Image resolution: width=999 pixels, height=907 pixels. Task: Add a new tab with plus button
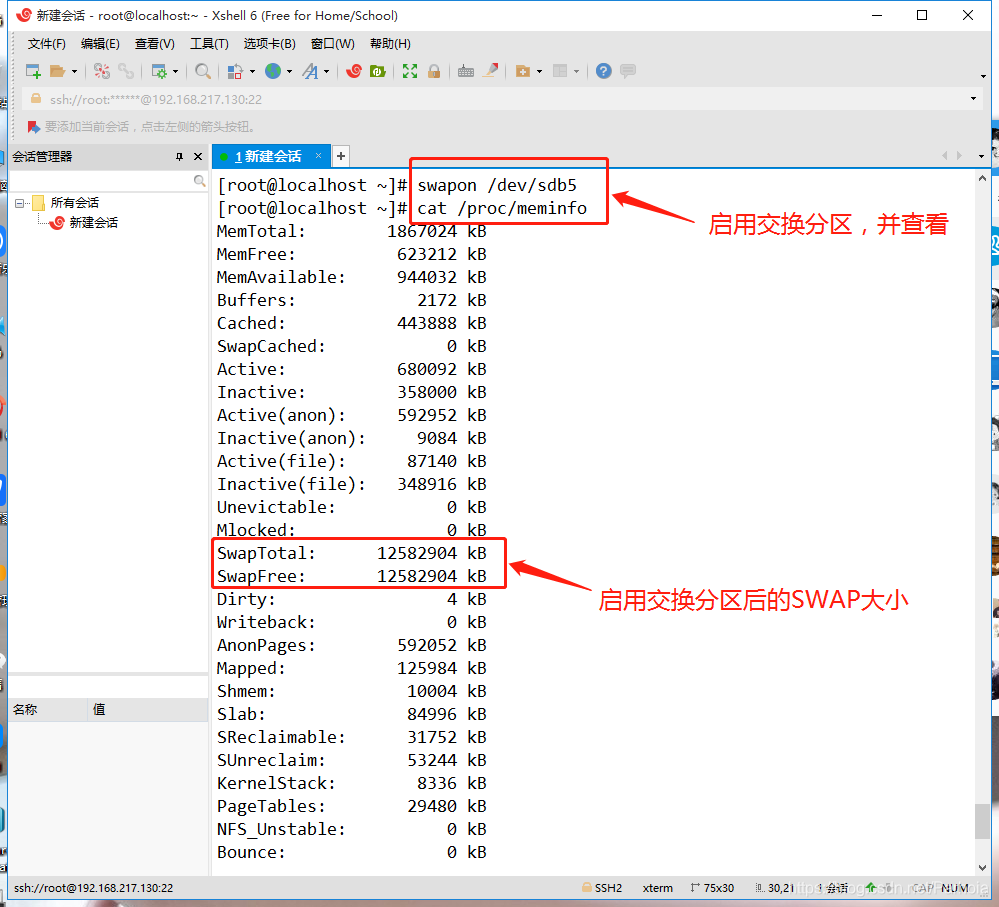click(341, 156)
